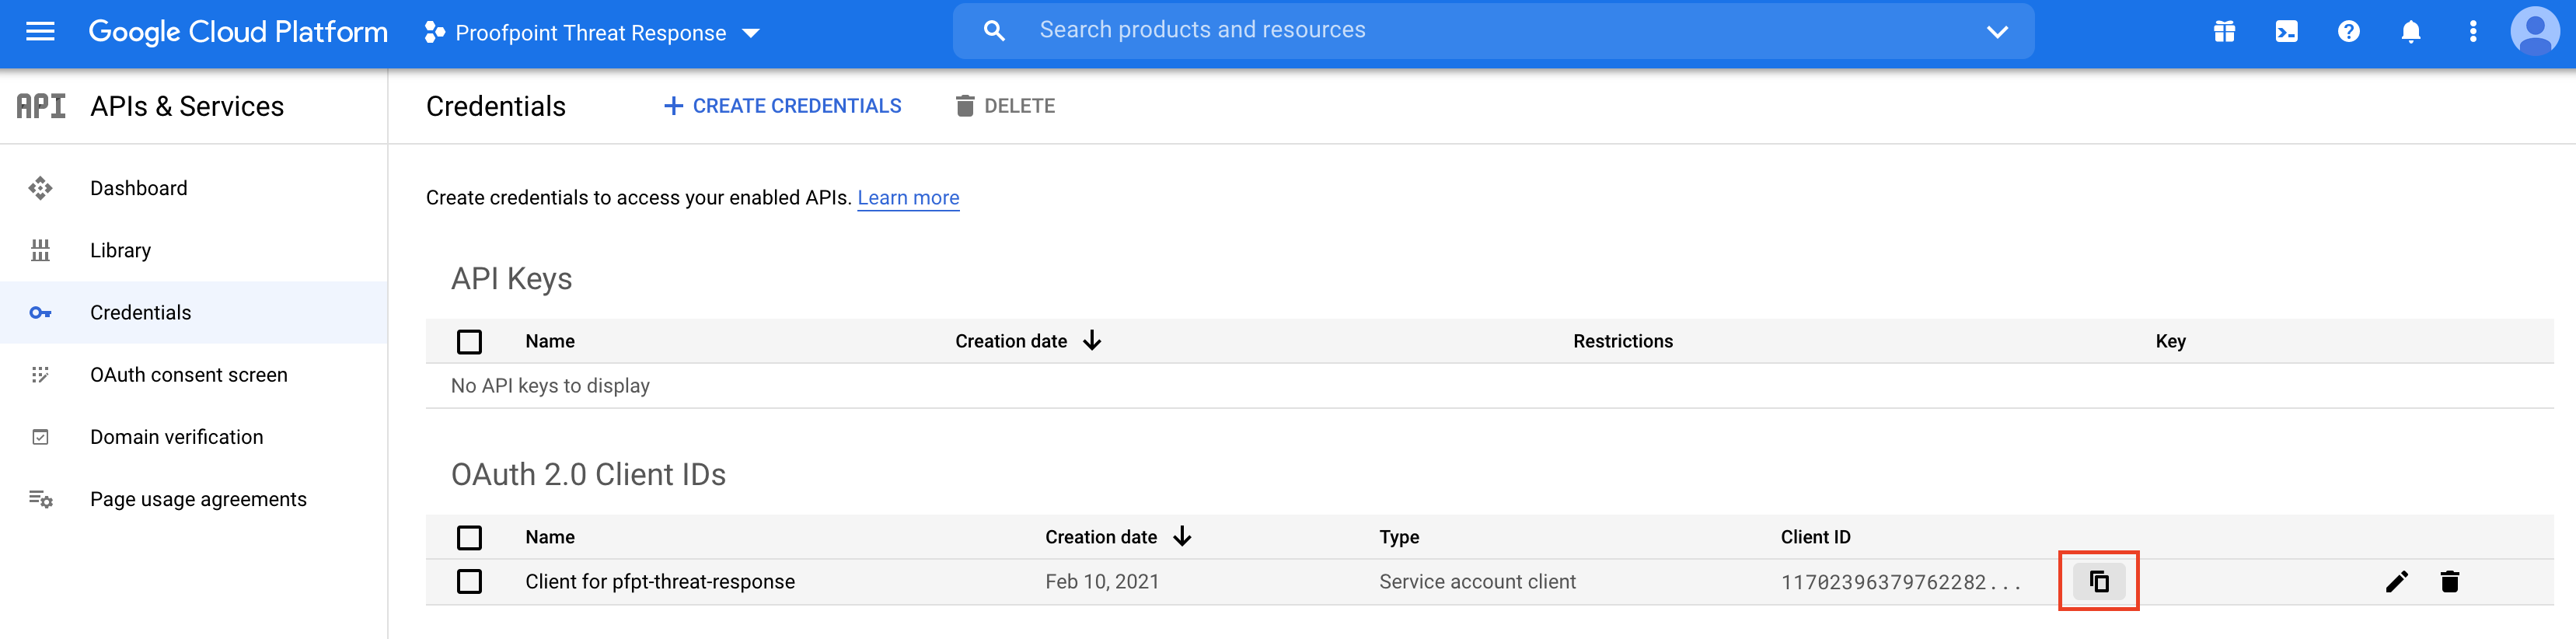The image size is (2576, 639).
Task: Click the truncated client ID 11702396379762282
Action: point(1900,582)
